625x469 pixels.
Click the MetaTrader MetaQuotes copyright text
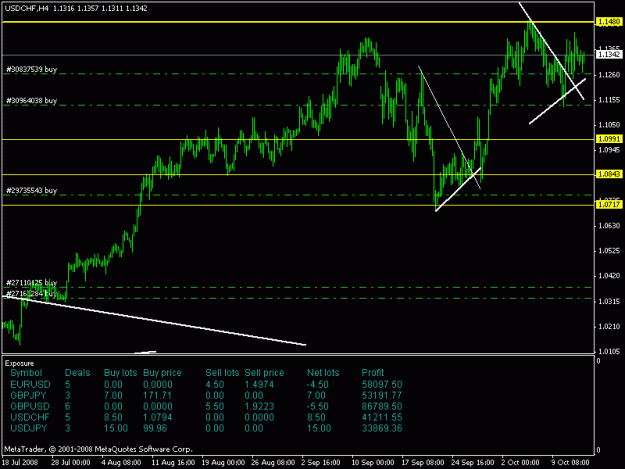tap(98, 449)
